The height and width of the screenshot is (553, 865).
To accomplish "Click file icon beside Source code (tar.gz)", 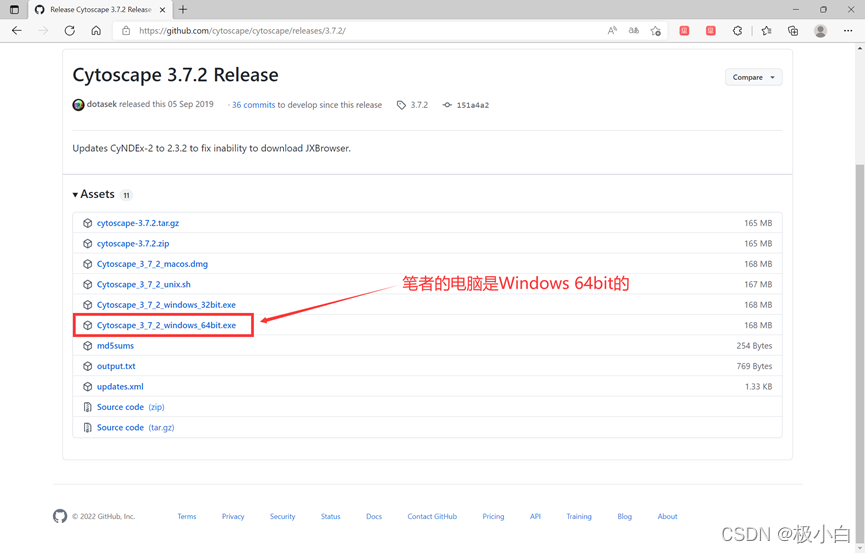I will 87,427.
